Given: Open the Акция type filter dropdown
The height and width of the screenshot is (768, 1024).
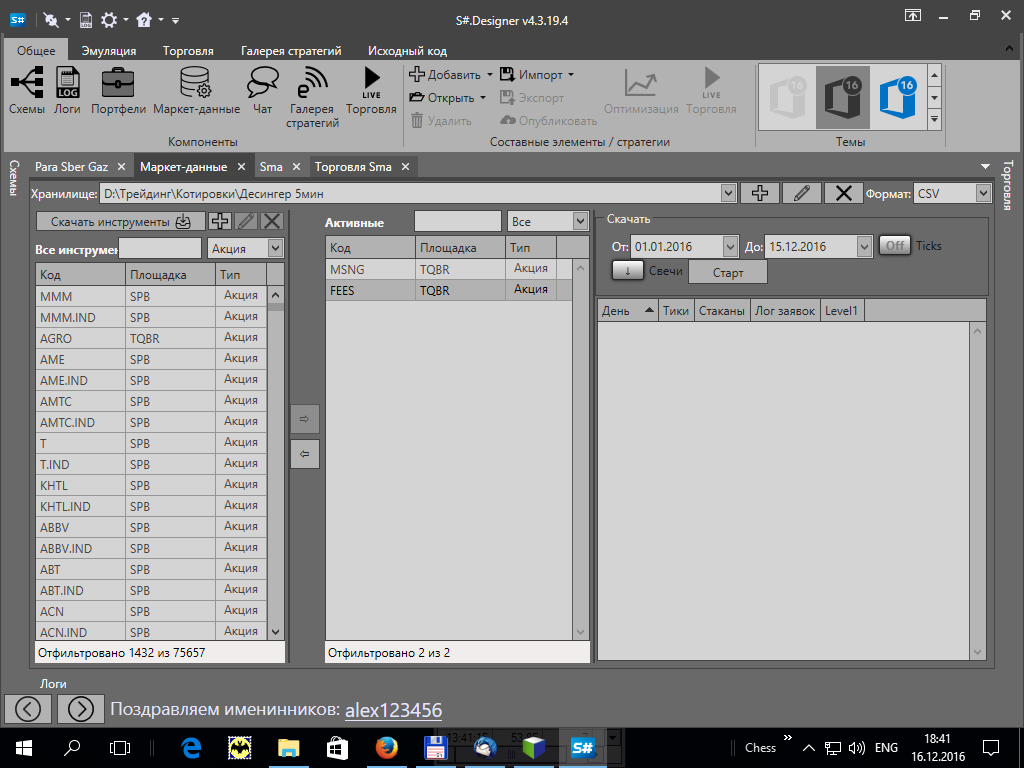Looking at the screenshot, I should pos(276,248).
